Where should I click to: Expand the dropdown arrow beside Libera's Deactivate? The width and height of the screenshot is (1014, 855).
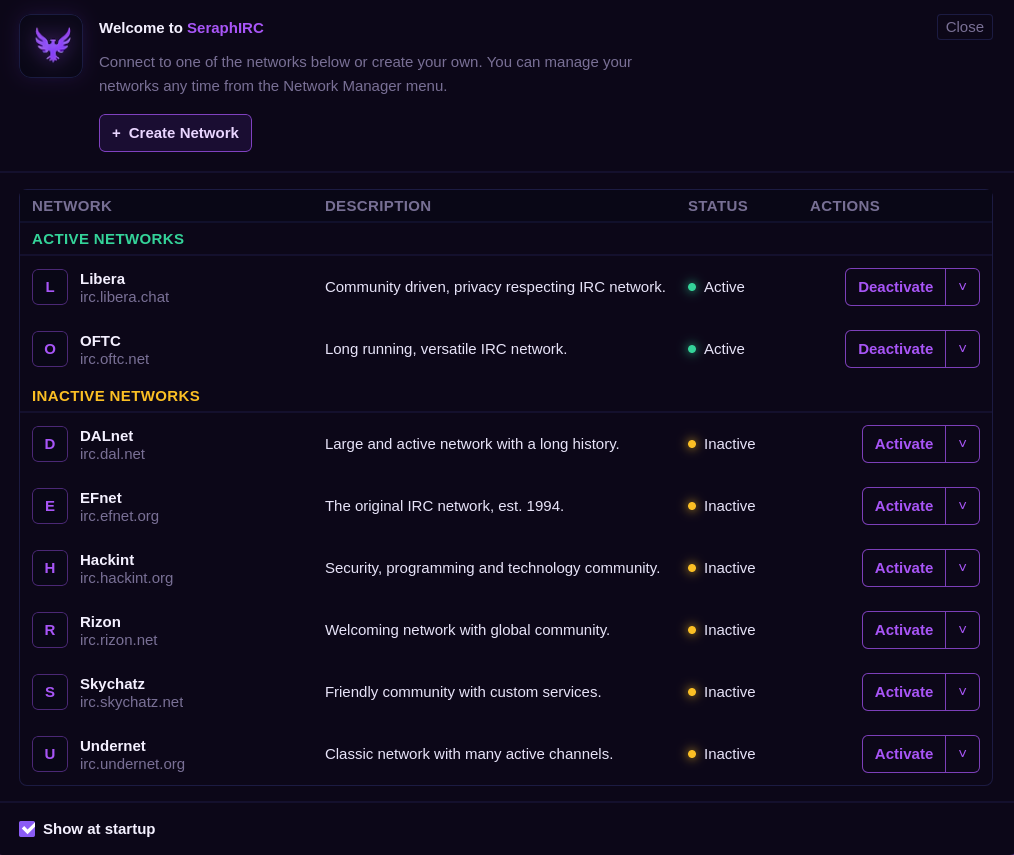[962, 287]
